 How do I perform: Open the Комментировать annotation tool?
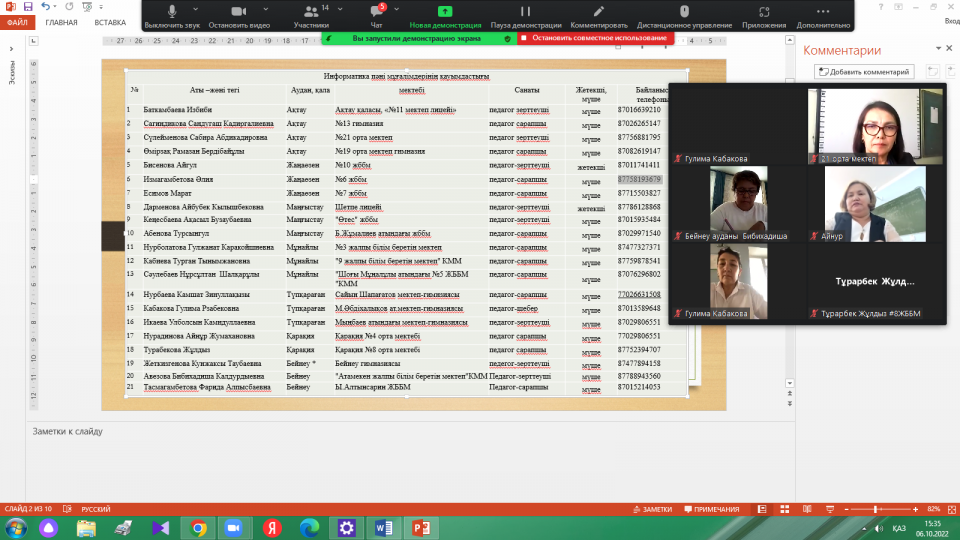click(599, 16)
